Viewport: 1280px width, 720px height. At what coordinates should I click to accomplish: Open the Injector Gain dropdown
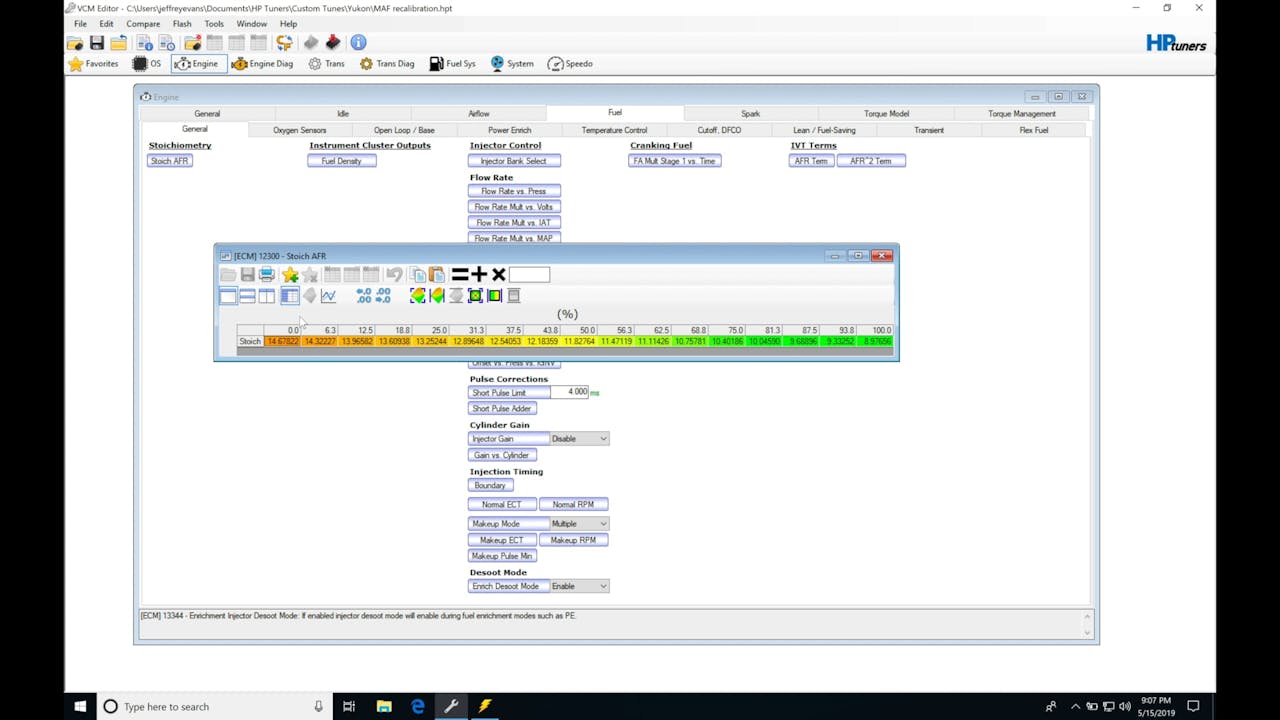(603, 439)
